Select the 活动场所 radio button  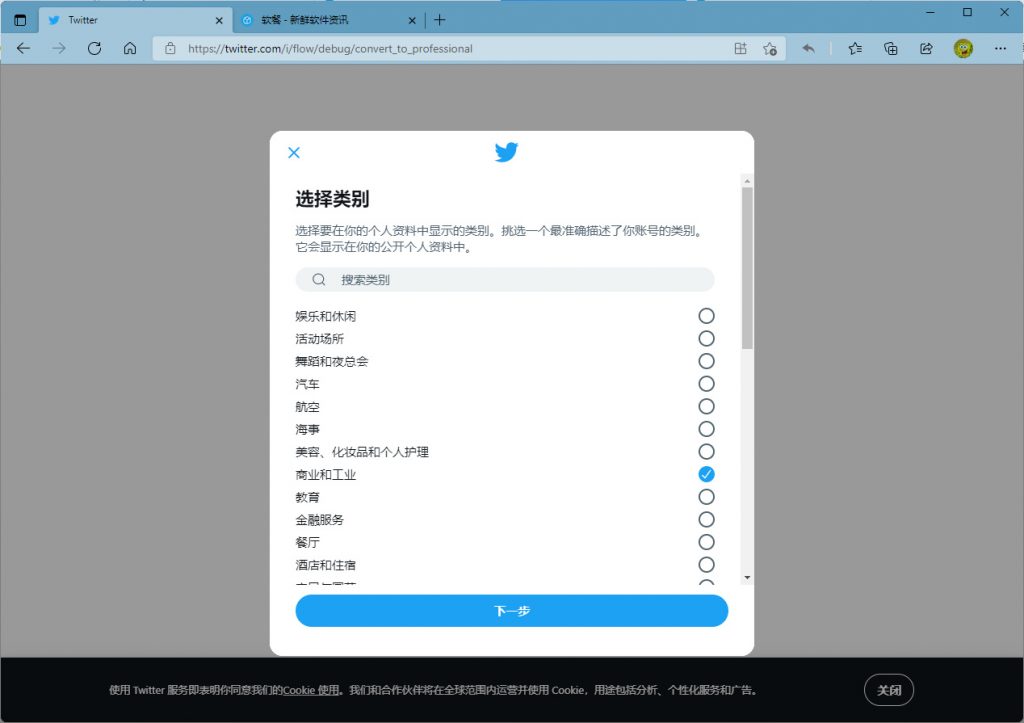(x=706, y=338)
